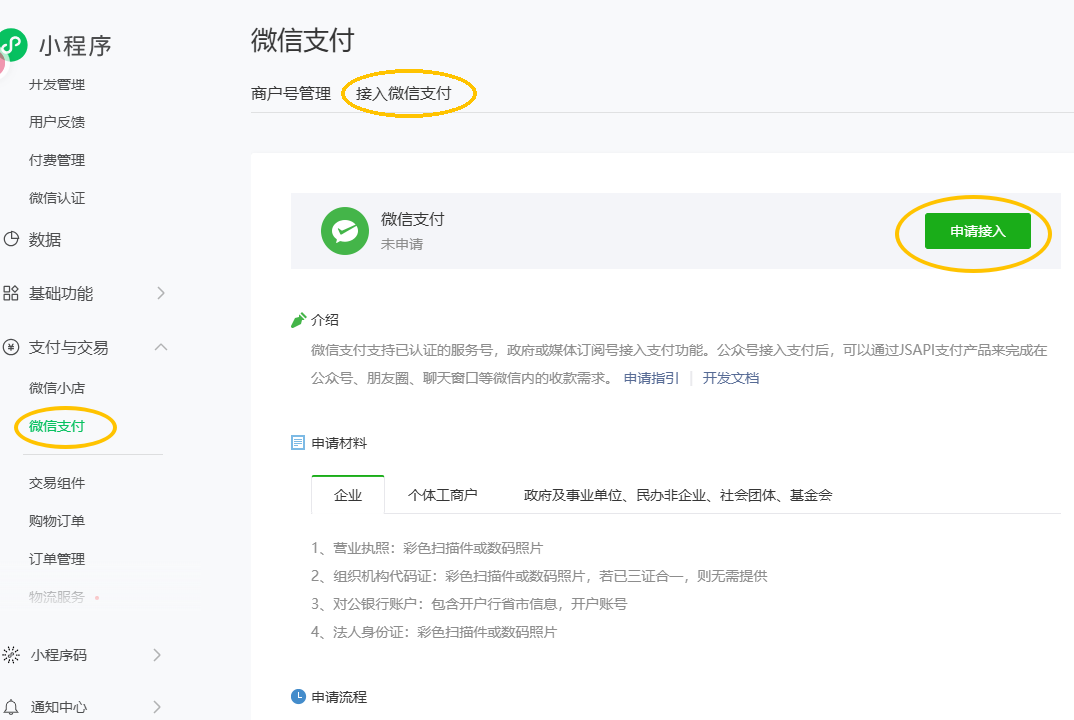Expand the 基础功能 menu chevron
The image size is (1074, 720).
161,293
